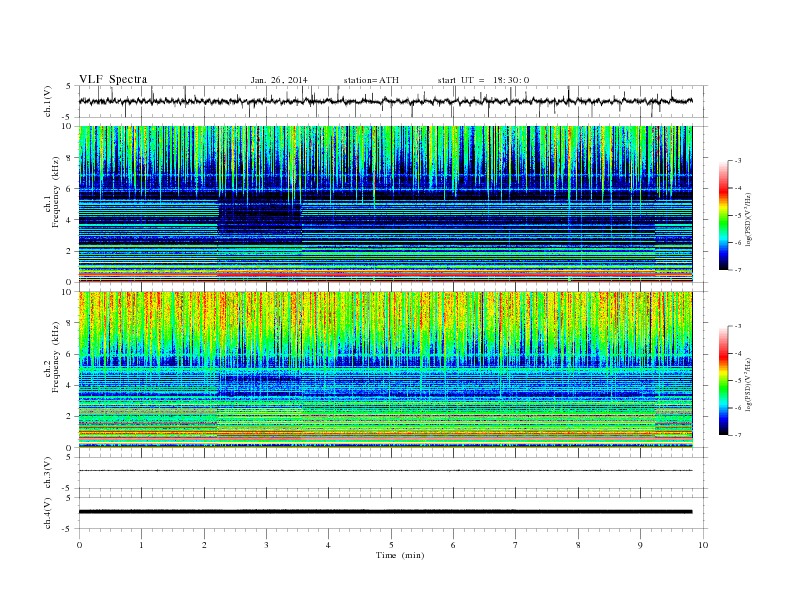Click tick label "8" on the Time axis
The width and height of the screenshot is (792, 612).
pos(578,545)
